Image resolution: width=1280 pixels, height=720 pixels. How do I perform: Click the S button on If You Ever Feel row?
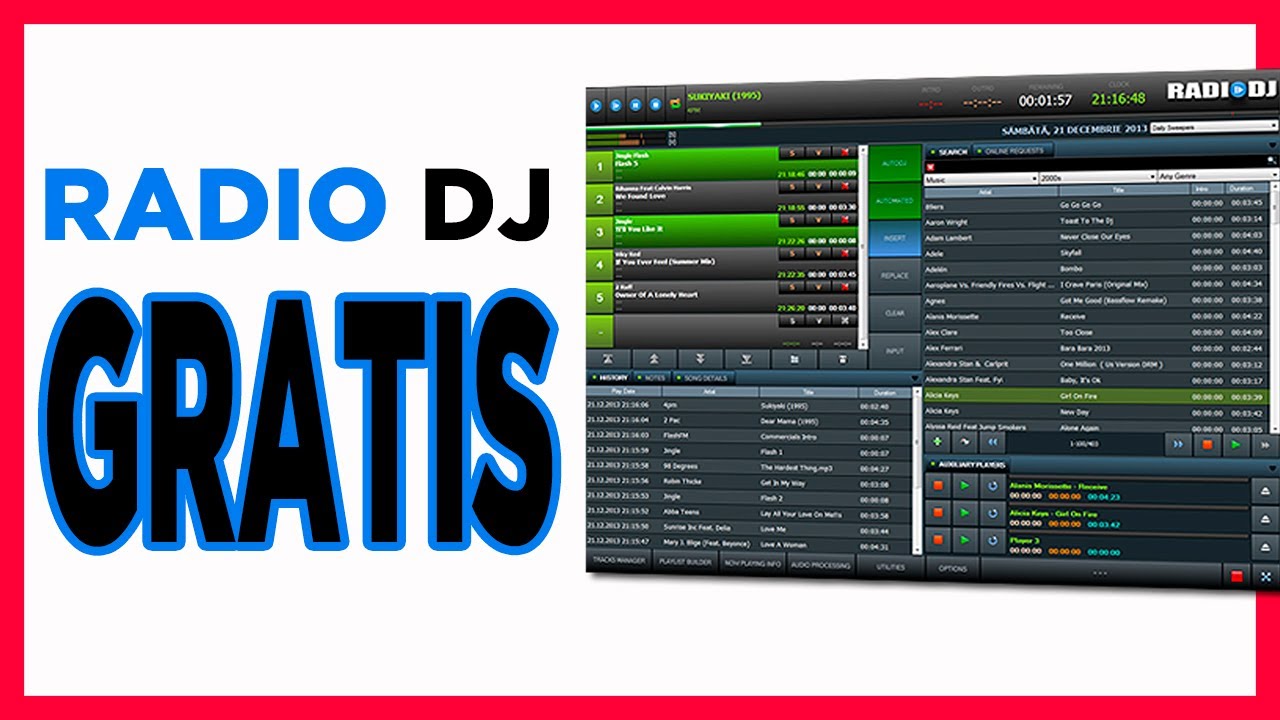793,254
